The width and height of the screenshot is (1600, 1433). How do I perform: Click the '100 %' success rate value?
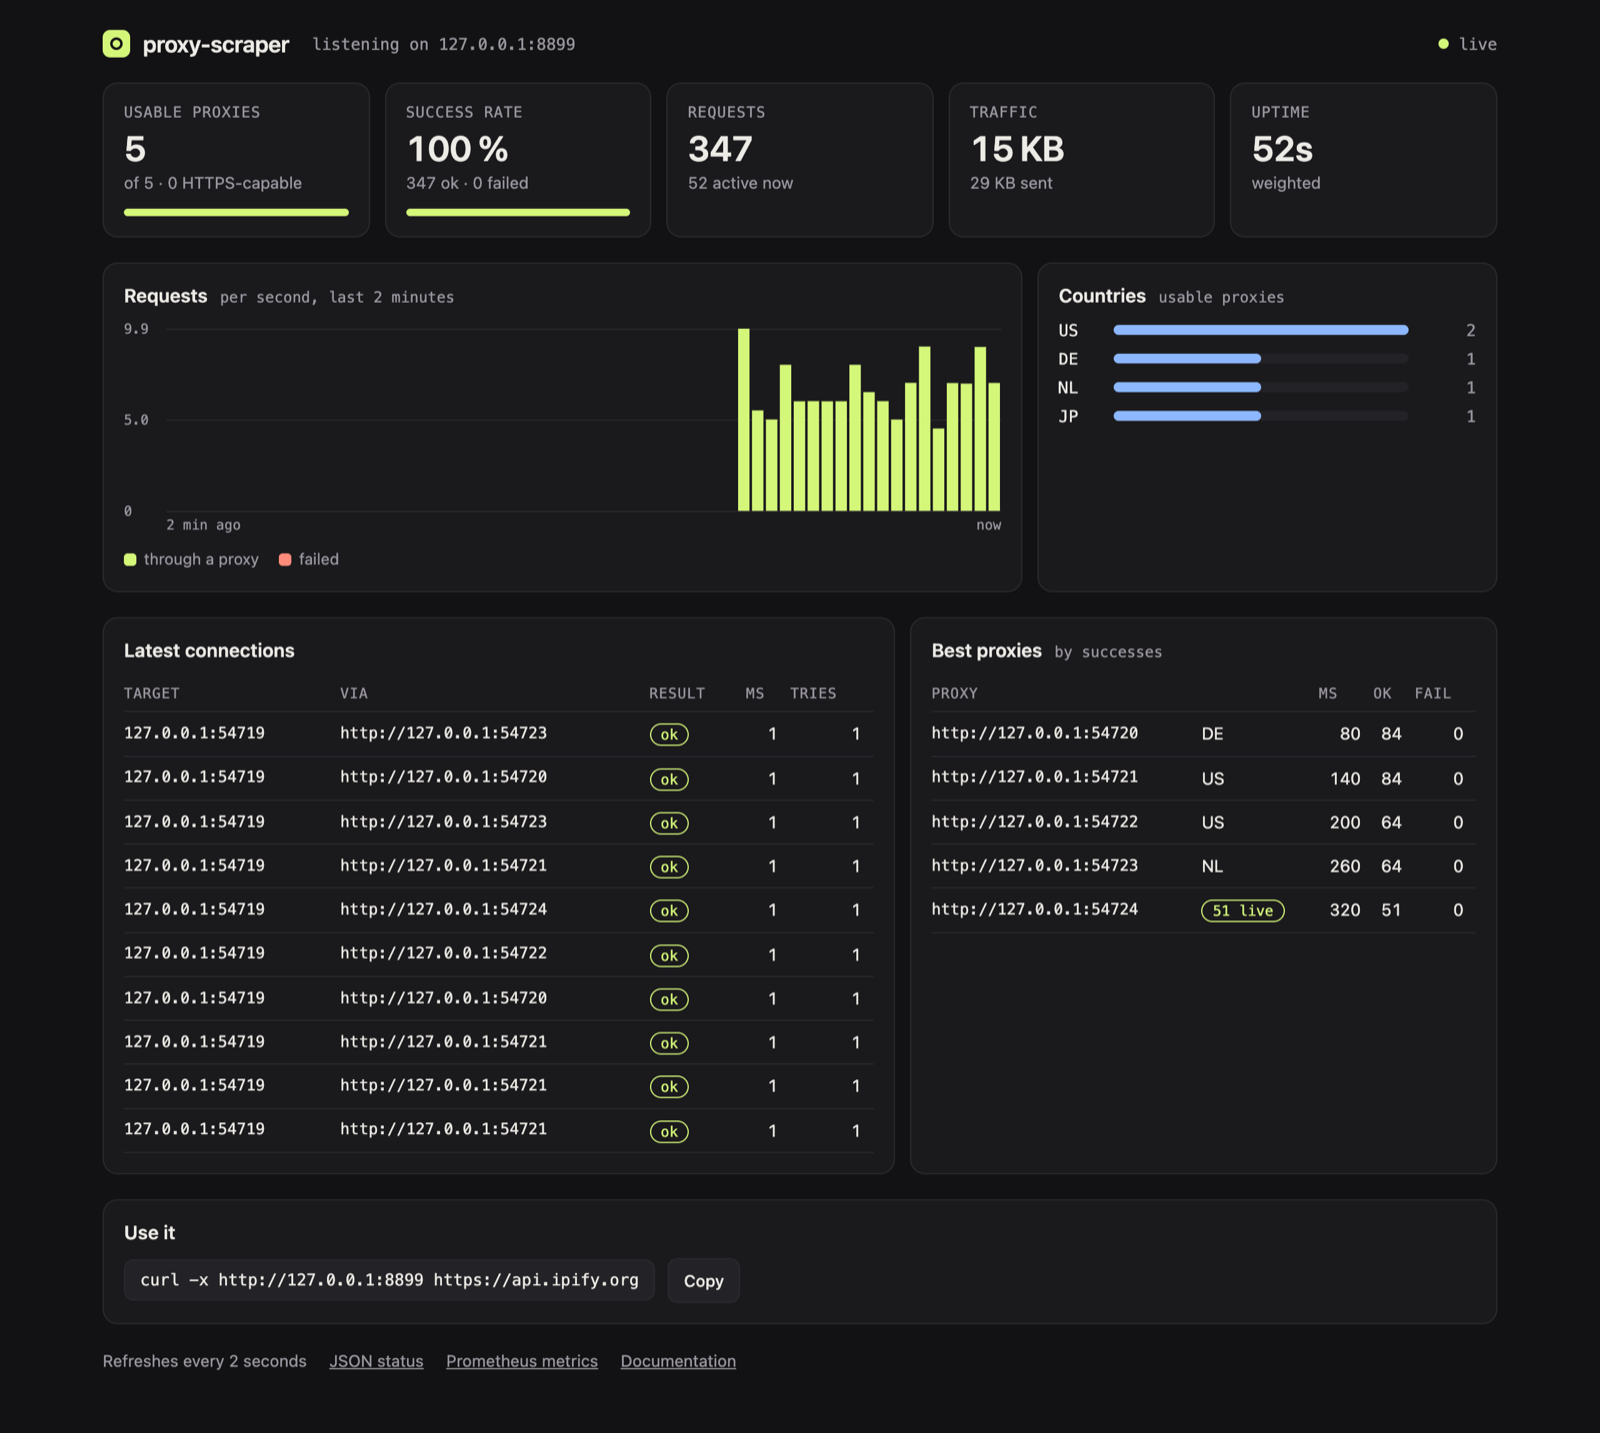458,149
